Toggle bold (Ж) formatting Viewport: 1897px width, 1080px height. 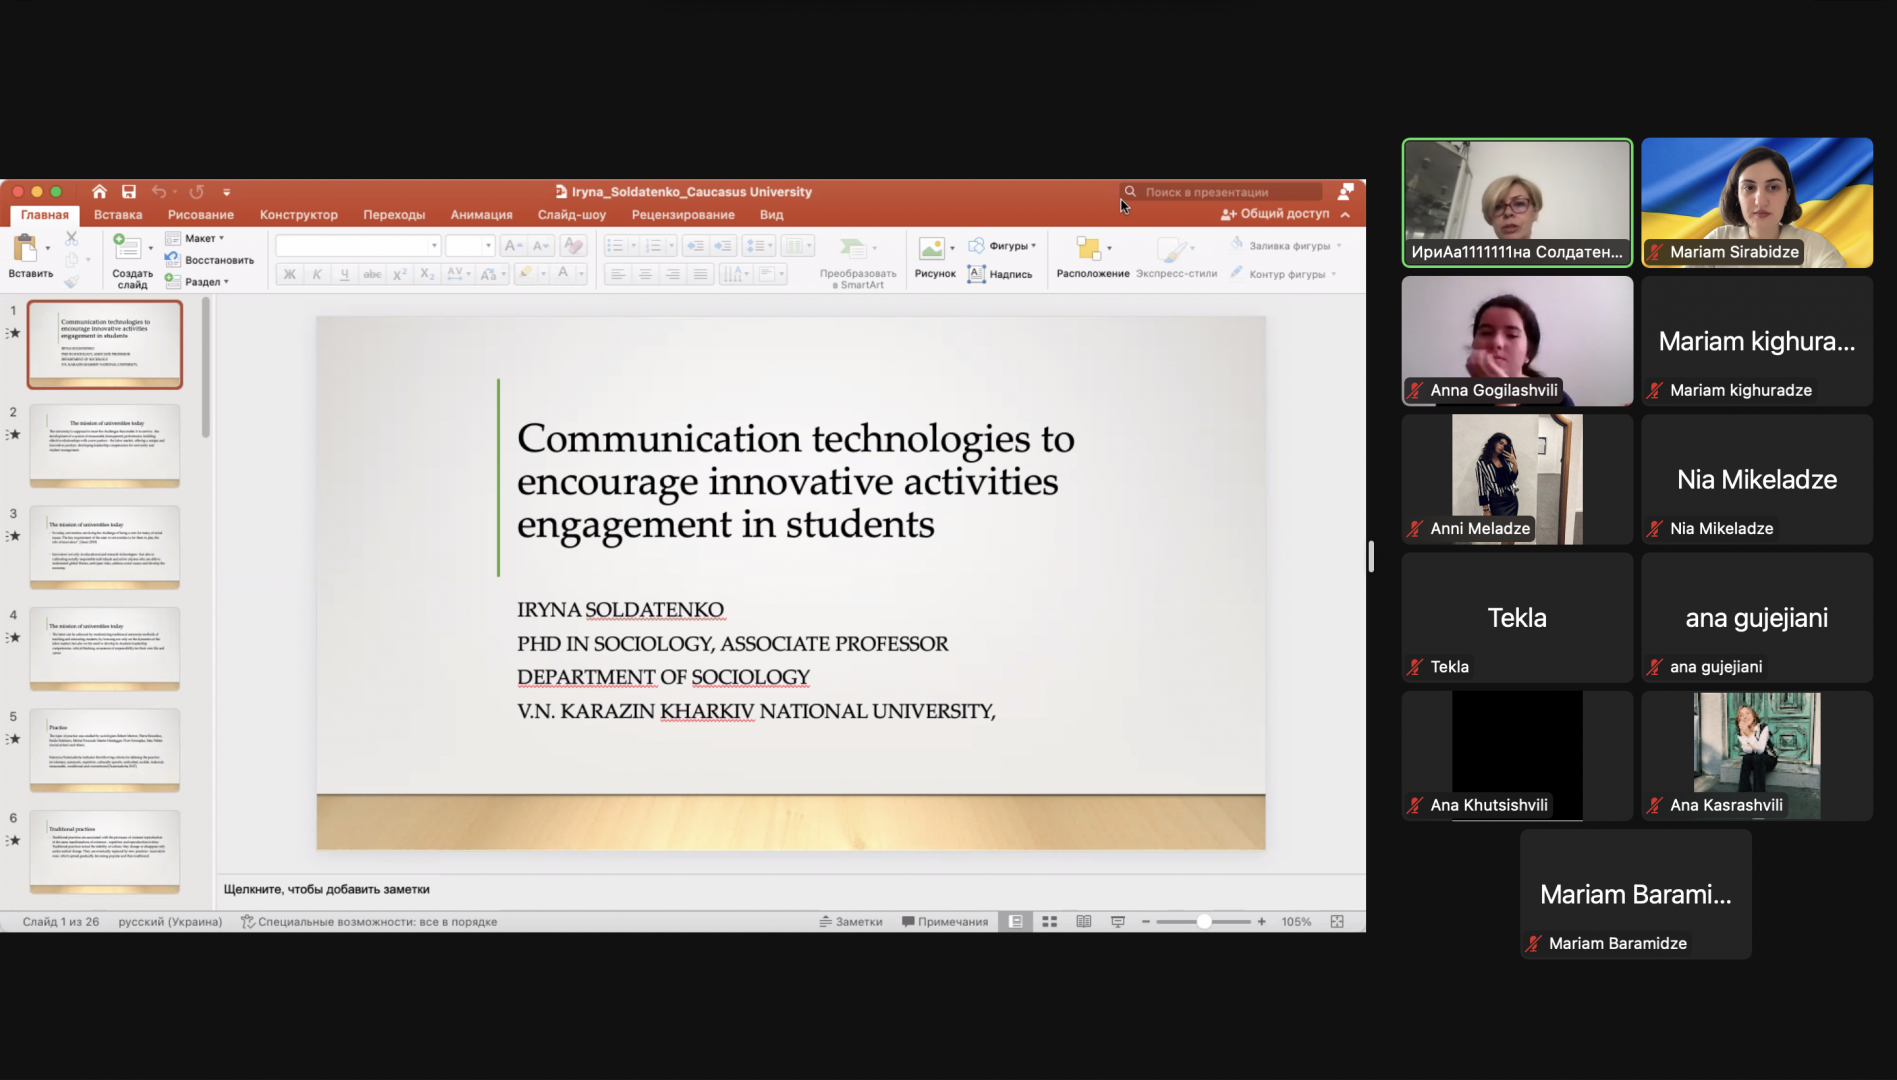290,274
